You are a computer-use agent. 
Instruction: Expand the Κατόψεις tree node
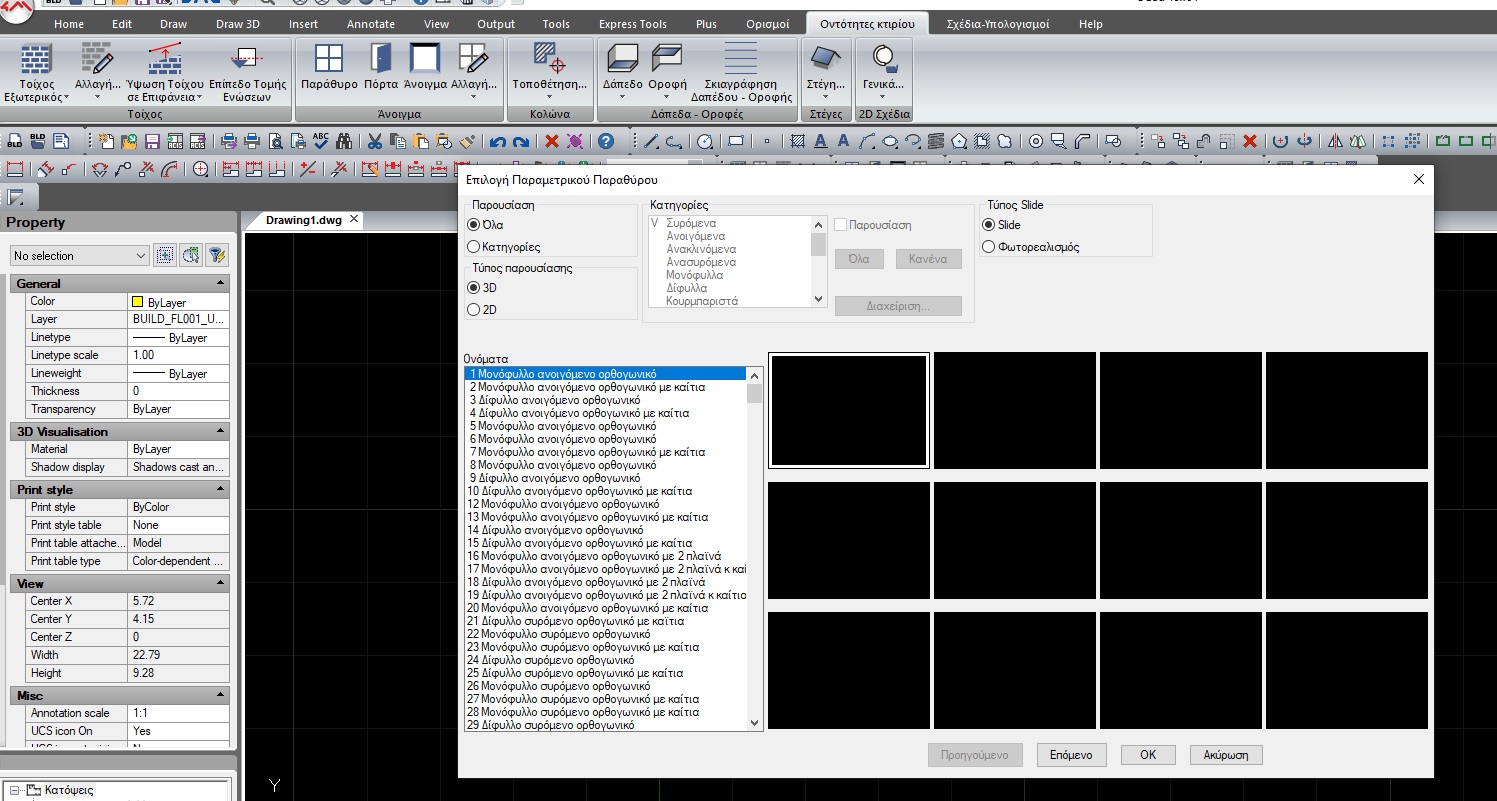[15, 790]
